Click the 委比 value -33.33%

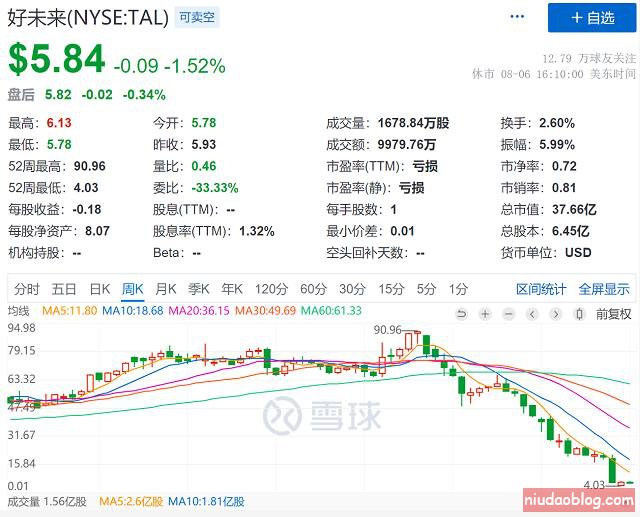215,188
